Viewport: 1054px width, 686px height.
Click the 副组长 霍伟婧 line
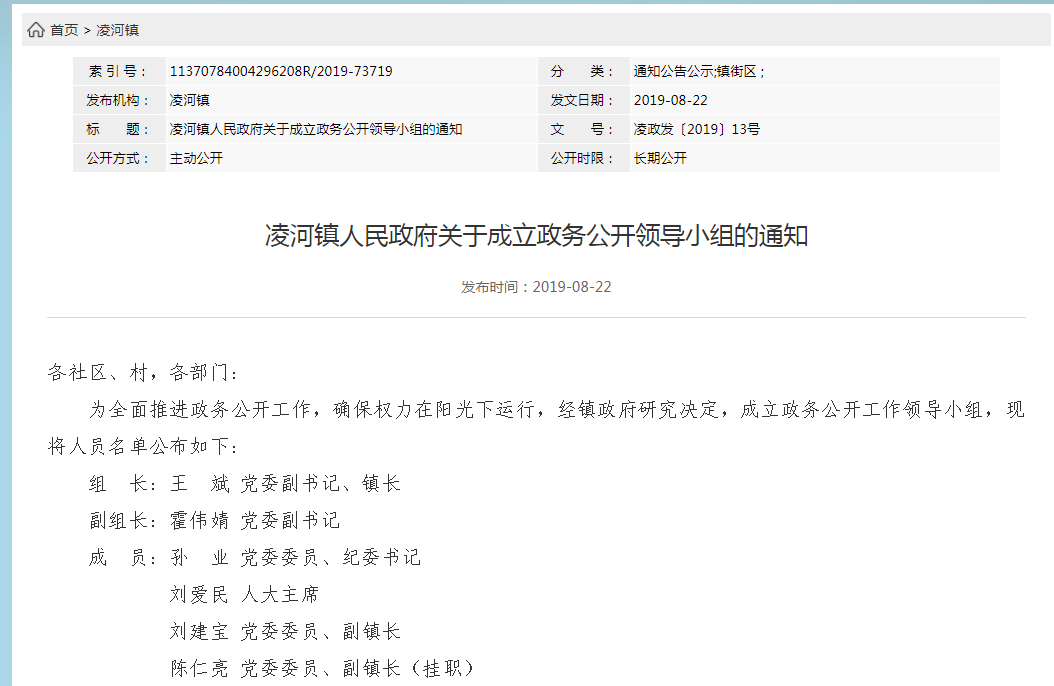point(214,520)
